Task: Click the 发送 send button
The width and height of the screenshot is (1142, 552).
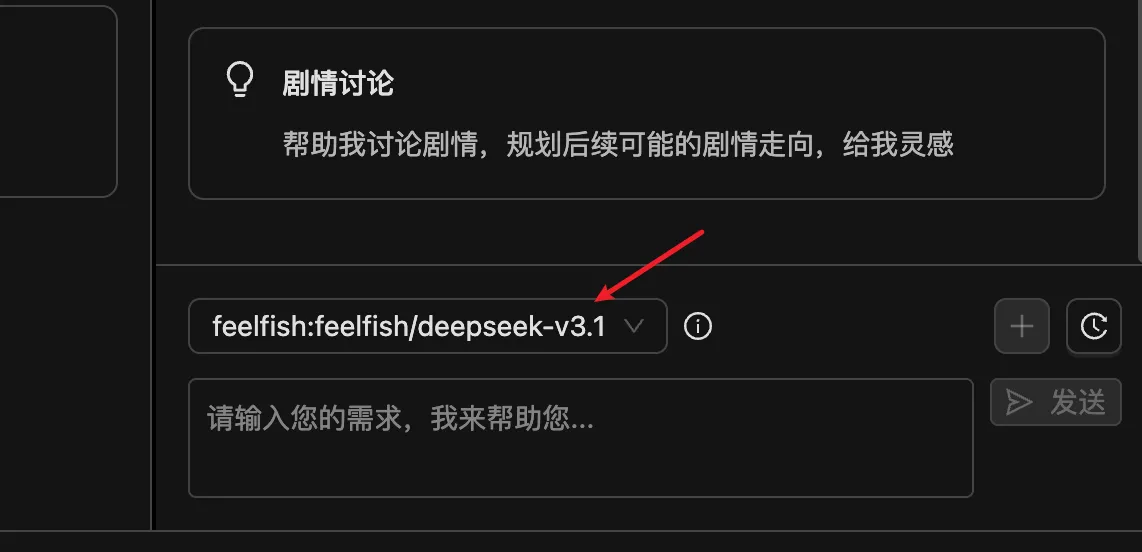Action: tap(1055, 402)
